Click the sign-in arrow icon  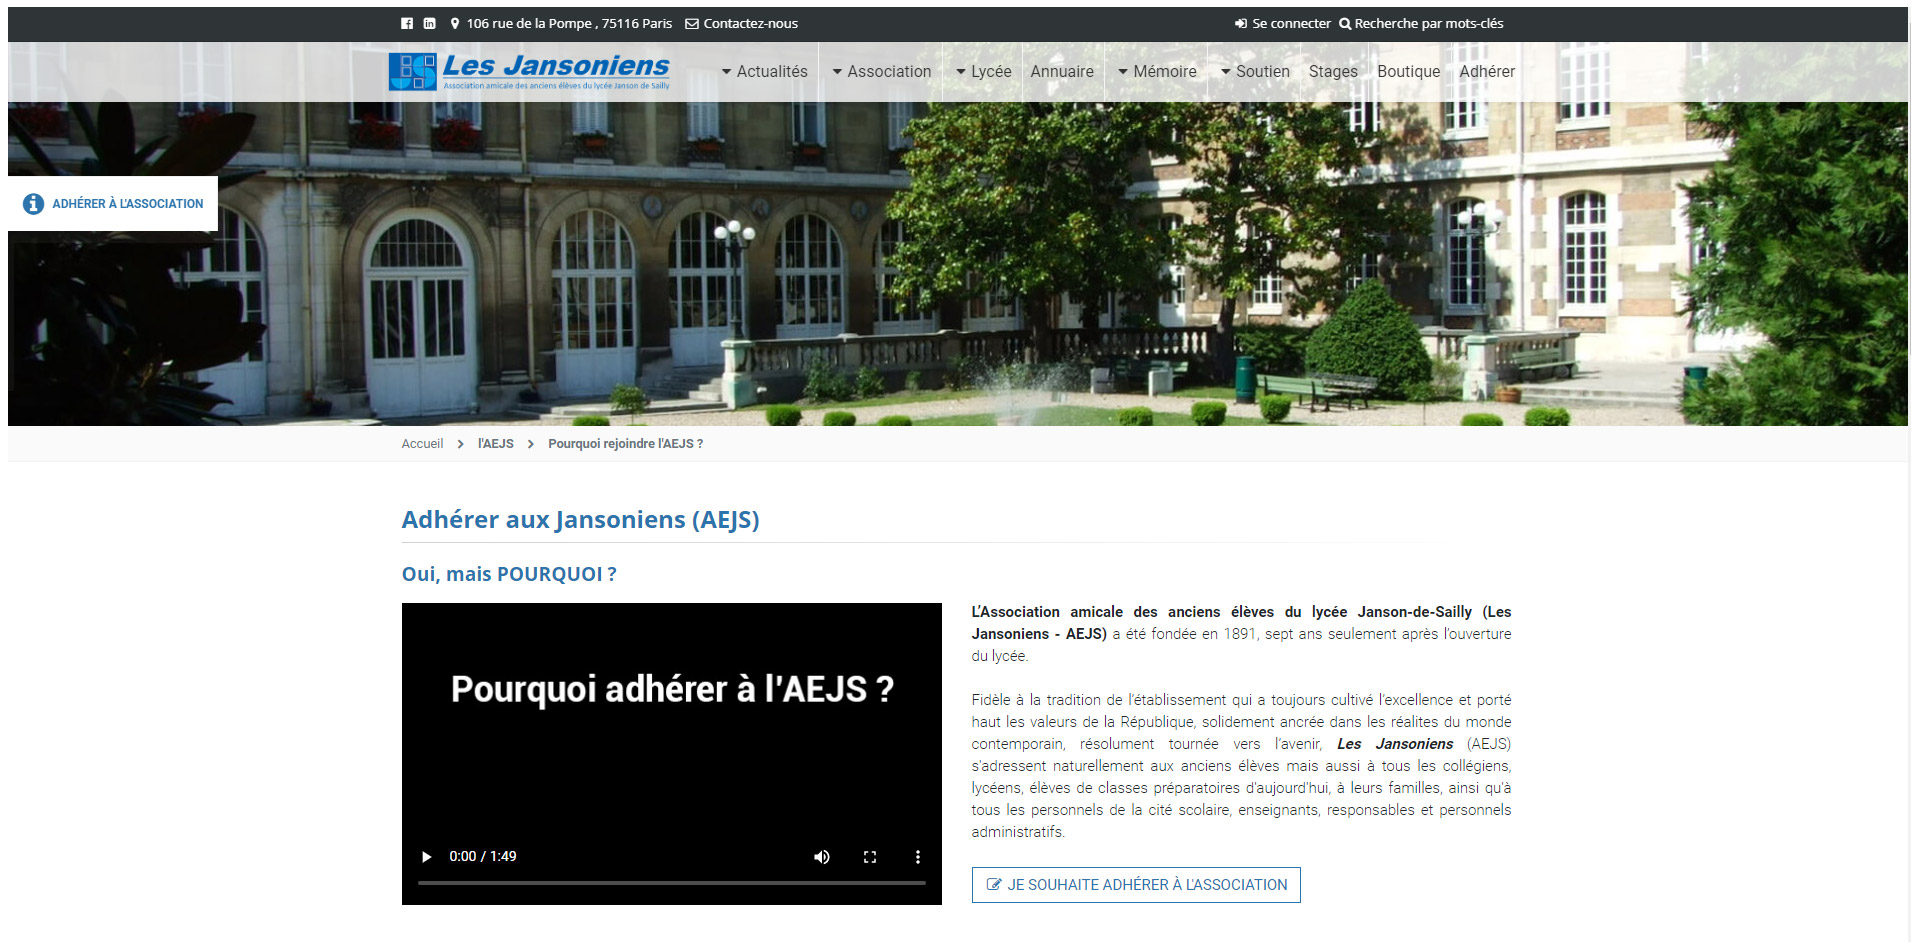(1241, 23)
